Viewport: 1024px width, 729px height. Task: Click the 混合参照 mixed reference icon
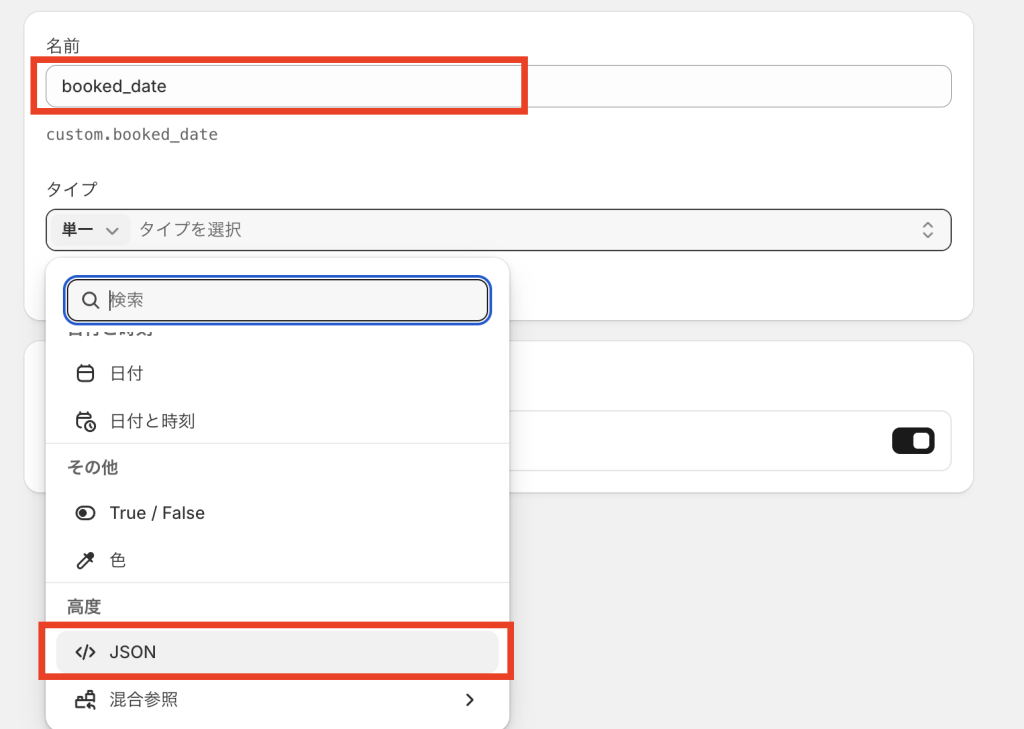[86, 700]
